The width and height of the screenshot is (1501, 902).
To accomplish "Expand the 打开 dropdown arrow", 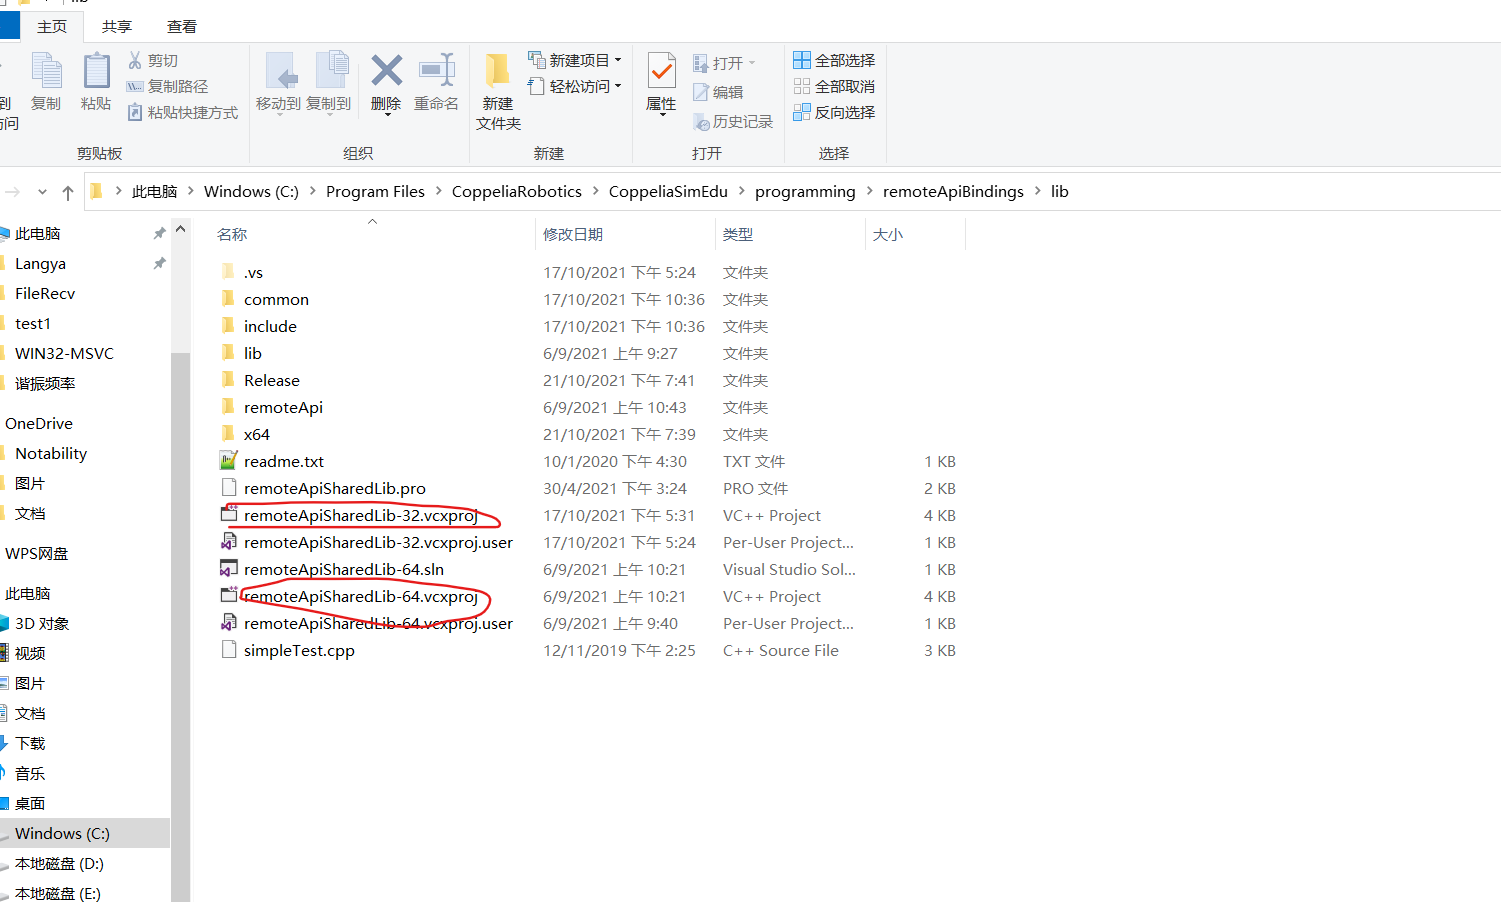I will (754, 61).
